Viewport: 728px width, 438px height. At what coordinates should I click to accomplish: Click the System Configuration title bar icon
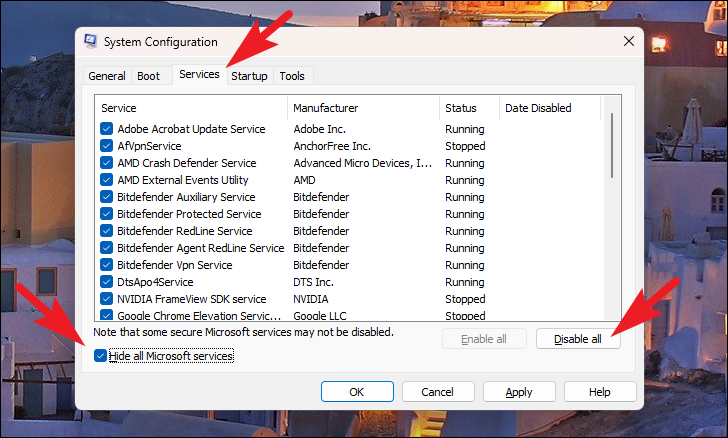pos(91,41)
